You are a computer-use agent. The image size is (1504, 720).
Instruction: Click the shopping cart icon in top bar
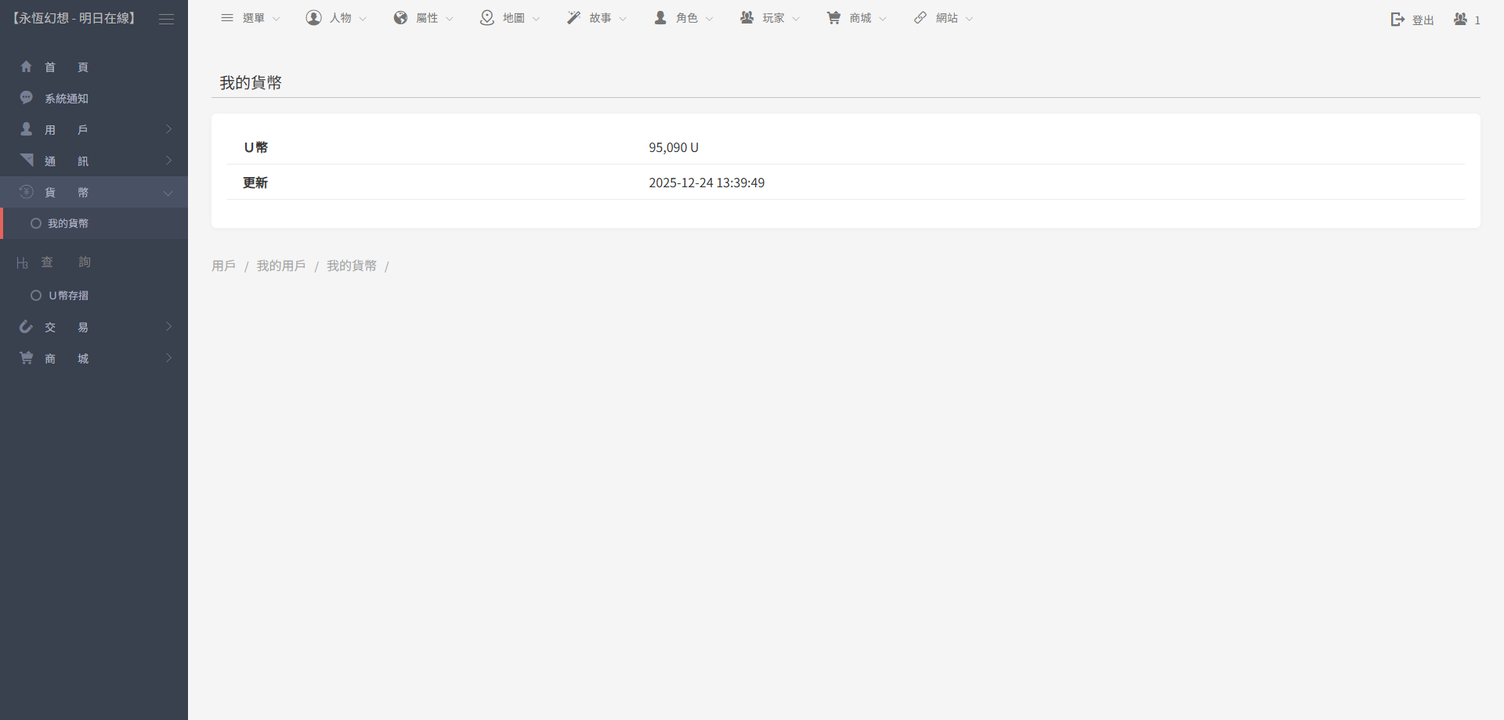[833, 18]
